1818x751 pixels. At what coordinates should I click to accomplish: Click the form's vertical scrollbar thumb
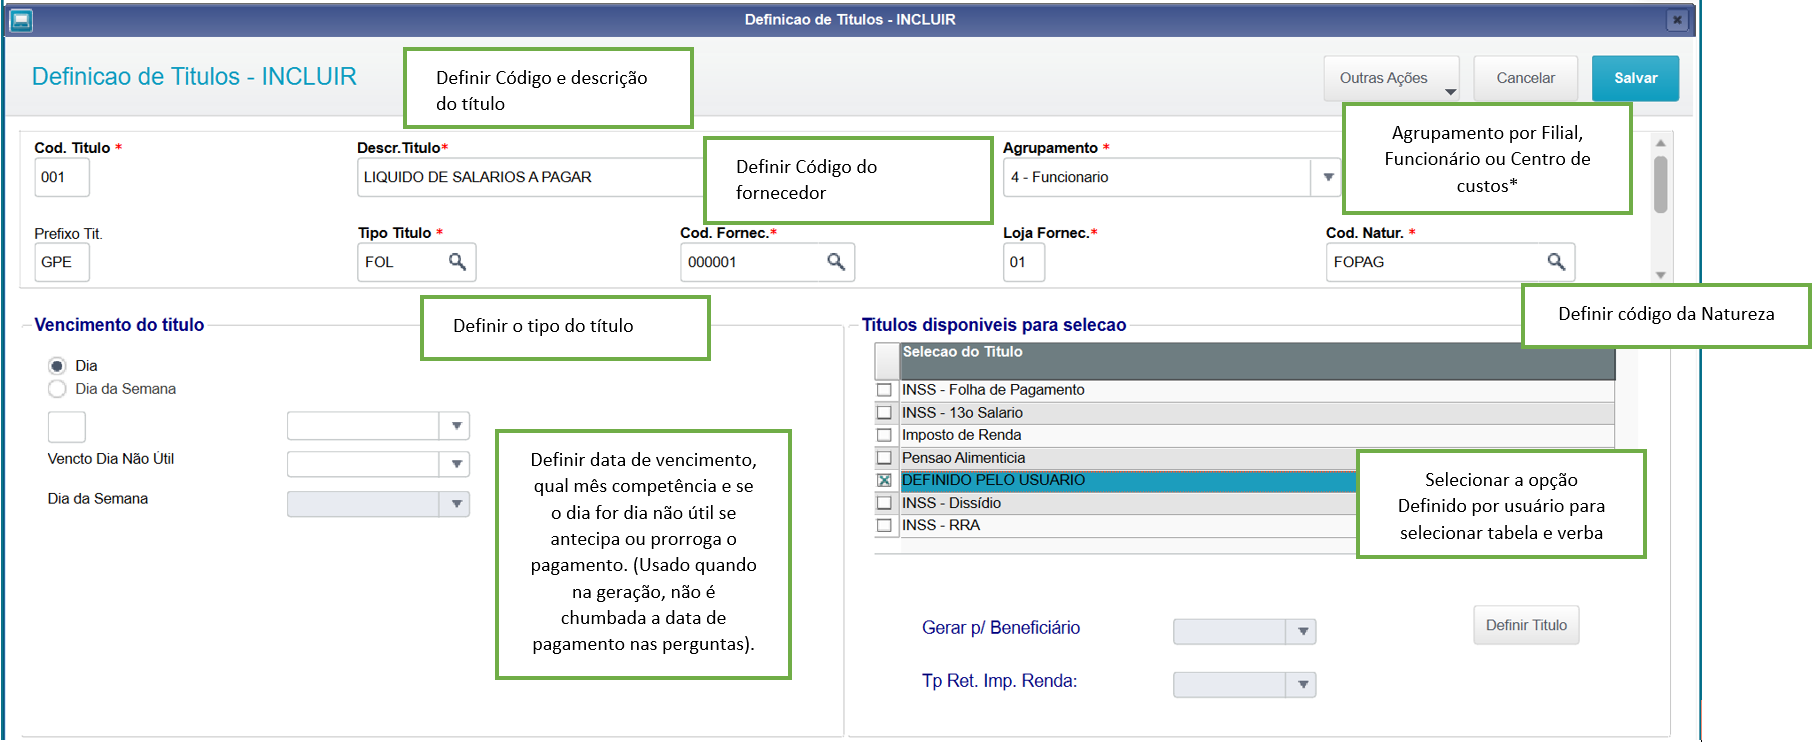tap(1660, 184)
